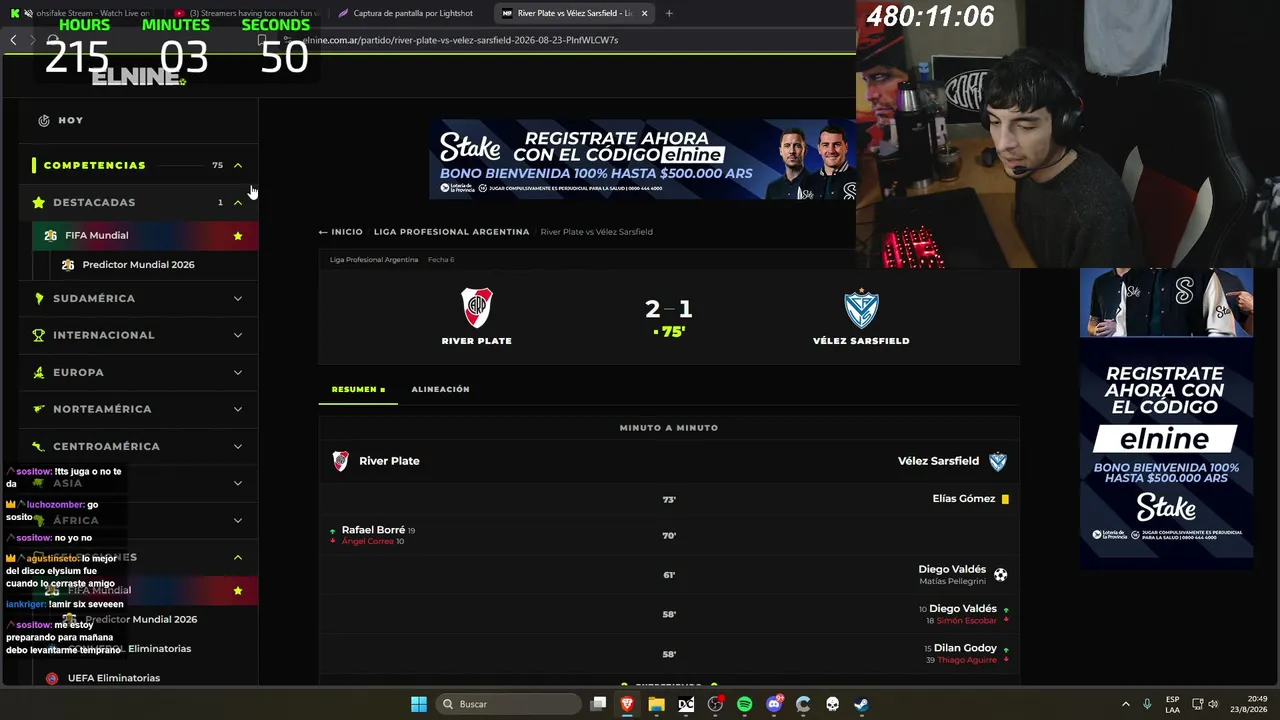Open the skull icon app in taskbar
The width and height of the screenshot is (1280, 720).
832,704
